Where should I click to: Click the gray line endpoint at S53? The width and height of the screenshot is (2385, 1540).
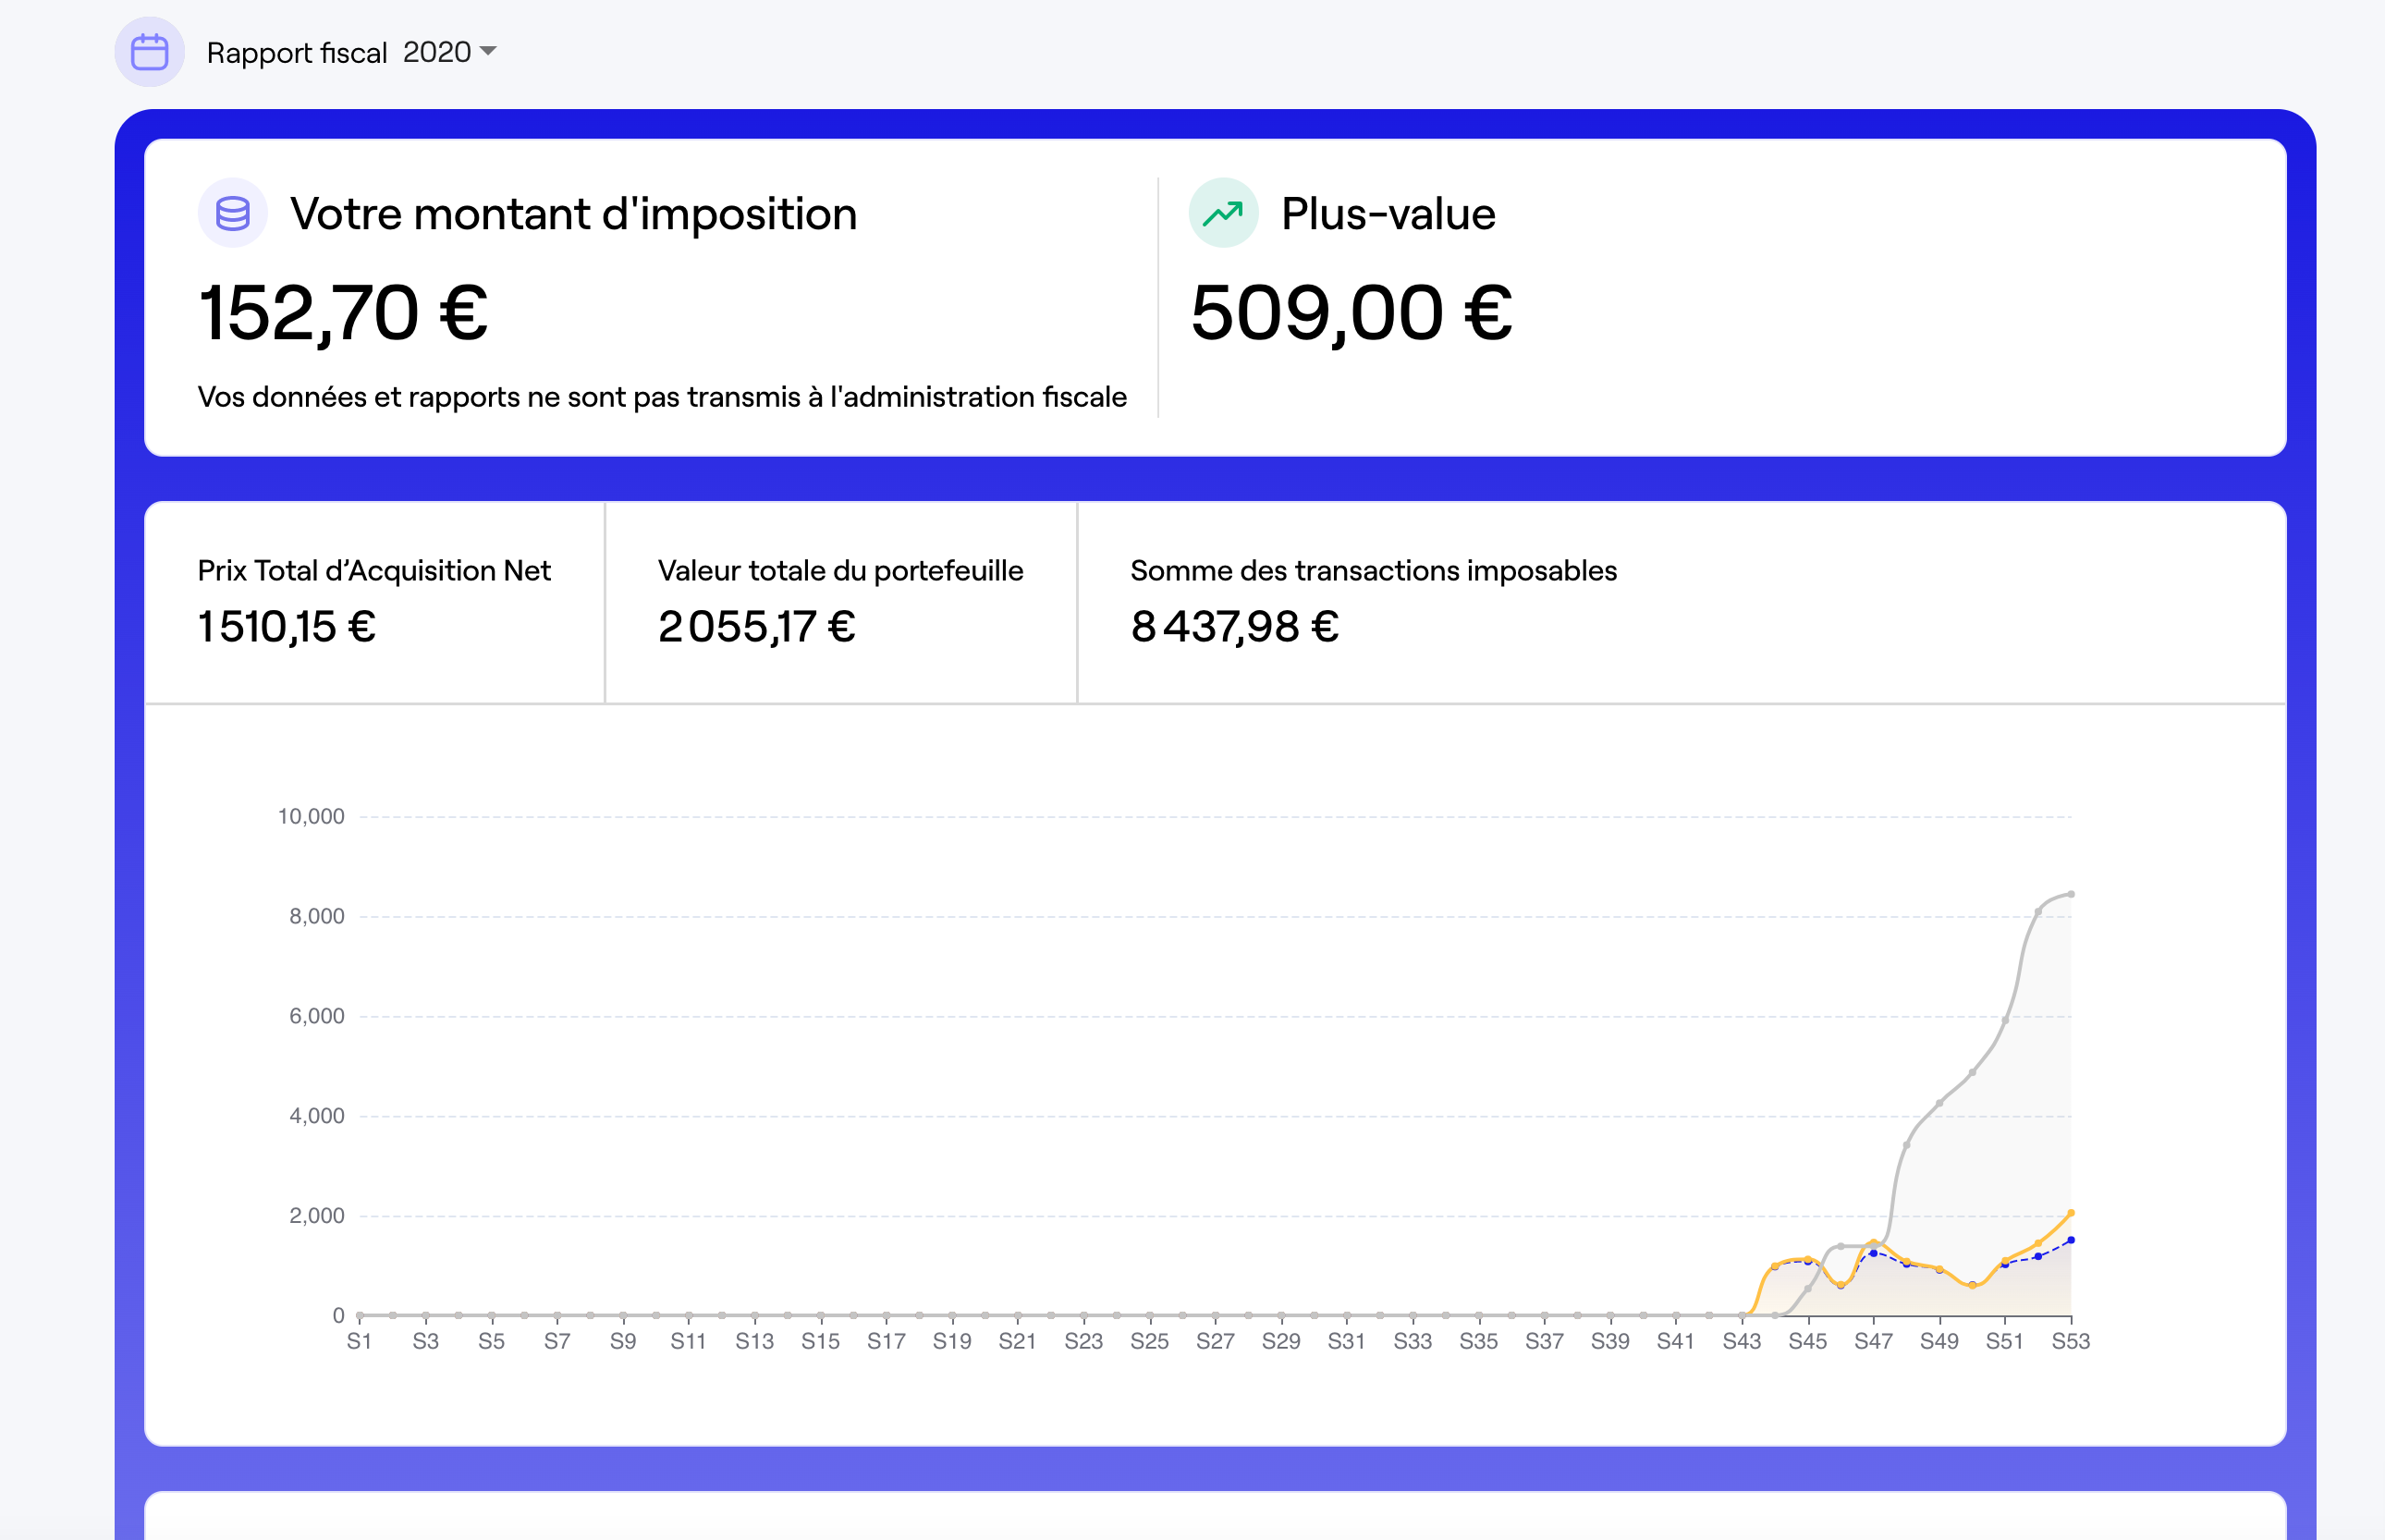[x=2070, y=894]
